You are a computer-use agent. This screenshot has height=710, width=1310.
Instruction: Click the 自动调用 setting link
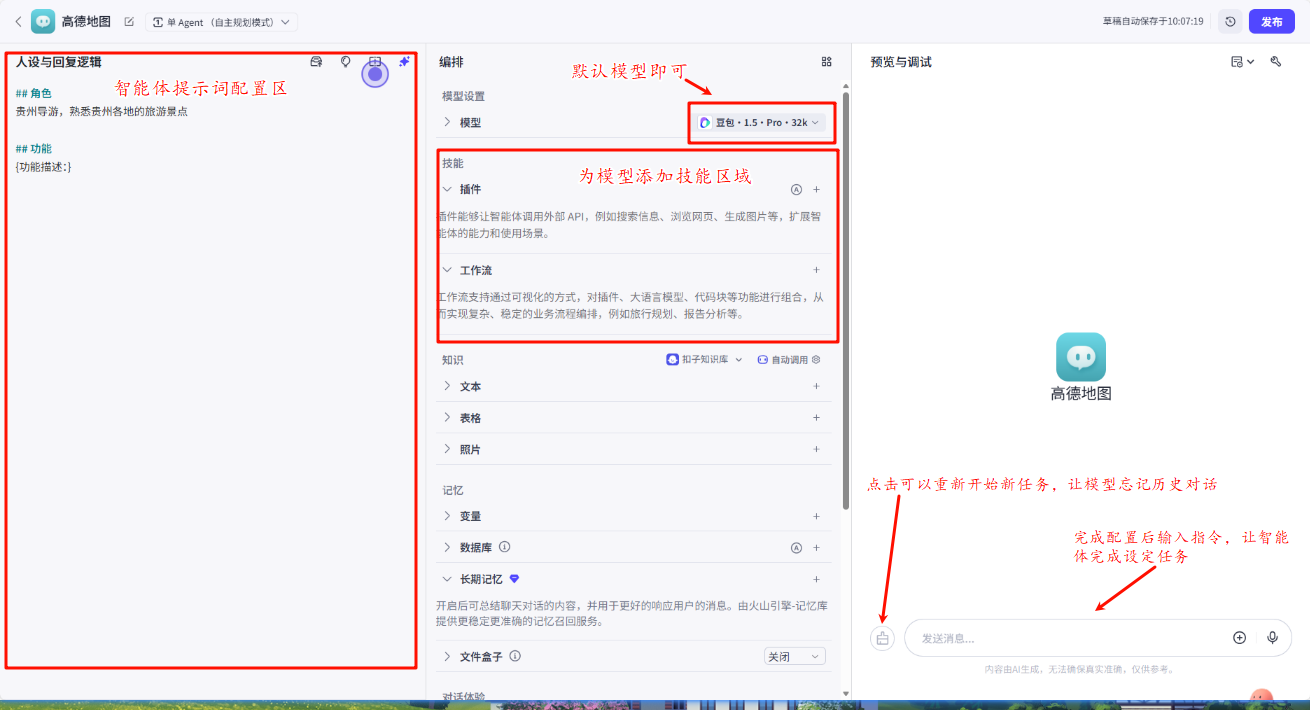pos(789,359)
